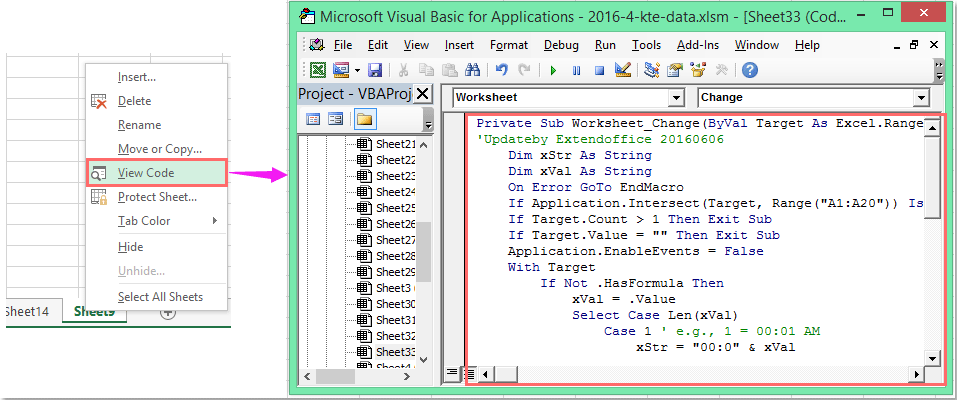Click the Undo arrow icon
Viewport: 957px width, 400px height.
[x=501, y=70]
